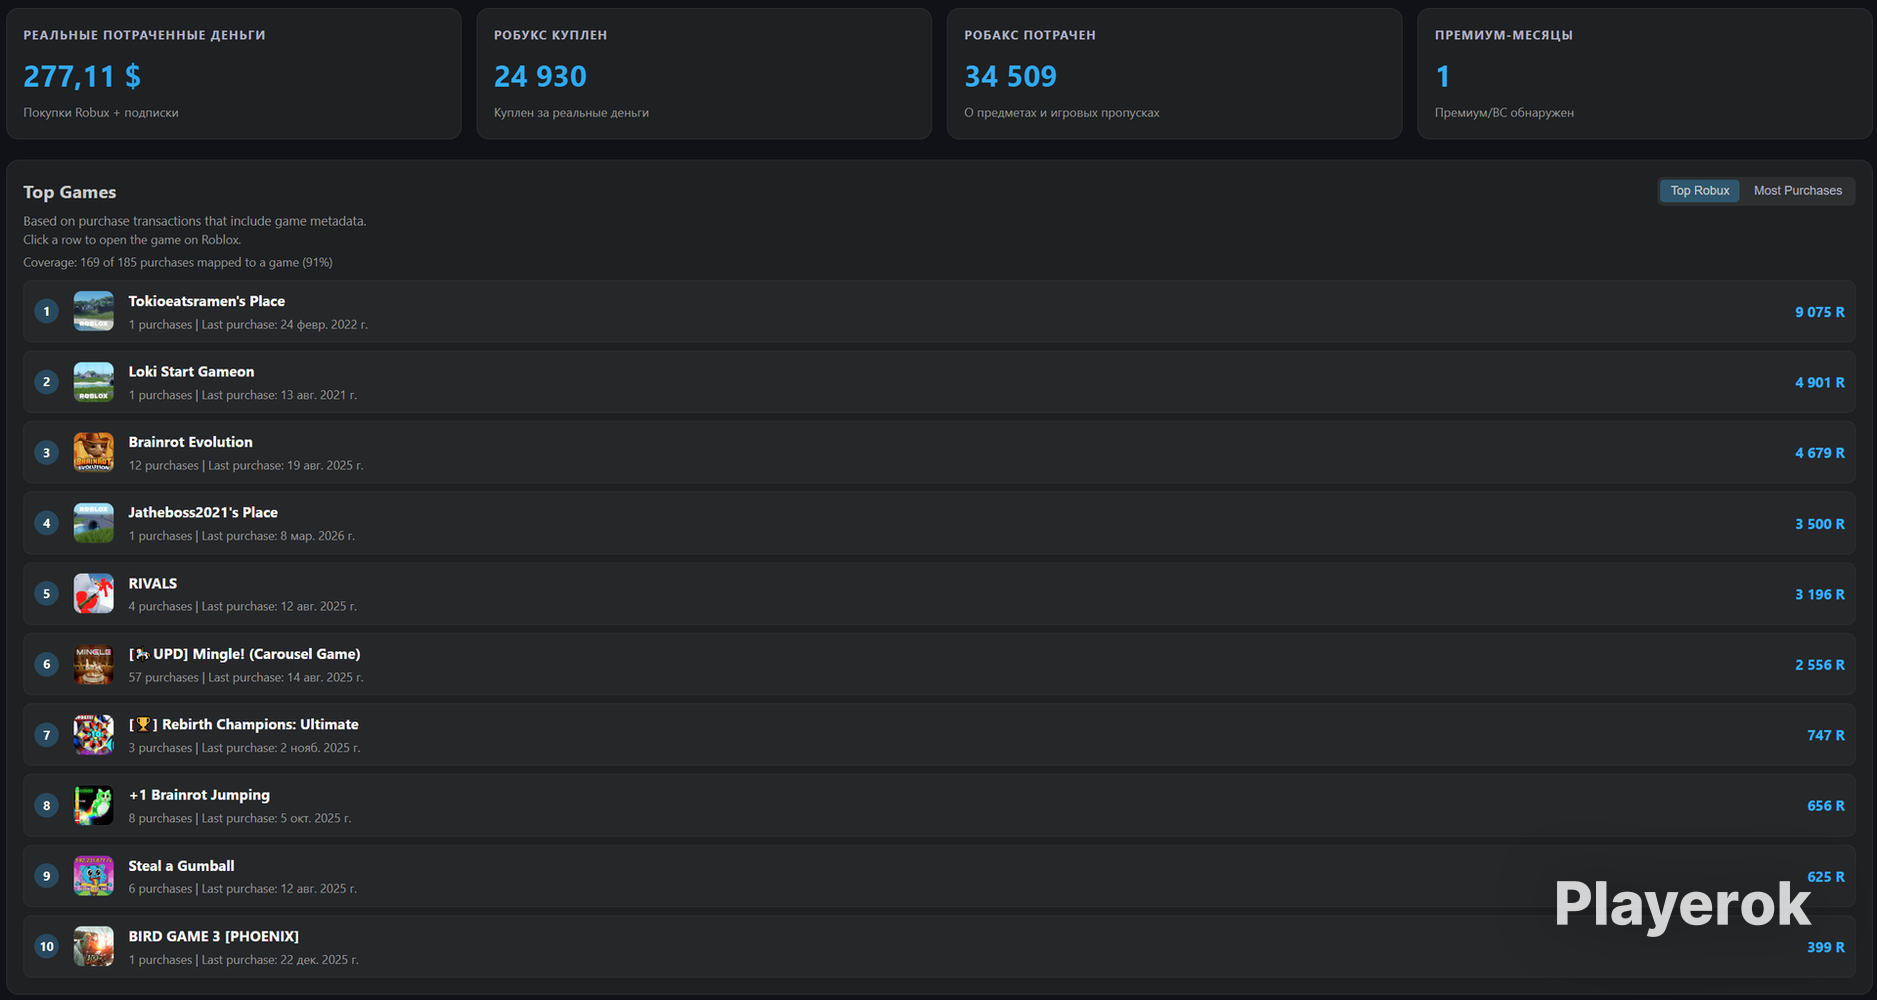Viewport: 1877px width, 1000px height.
Task: Click the premium months count card
Action: click(x=1644, y=74)
